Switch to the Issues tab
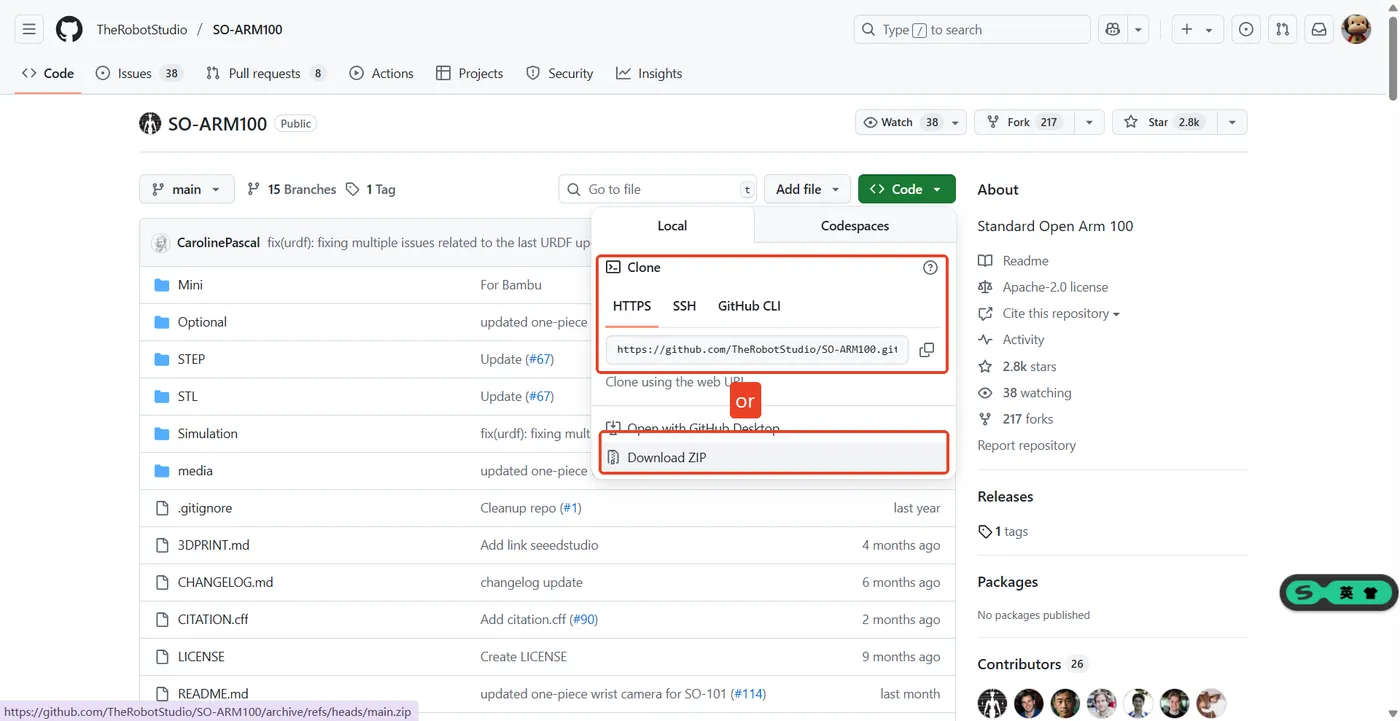The width and height of the screenshot is (1400, 721). coord(139,73)
